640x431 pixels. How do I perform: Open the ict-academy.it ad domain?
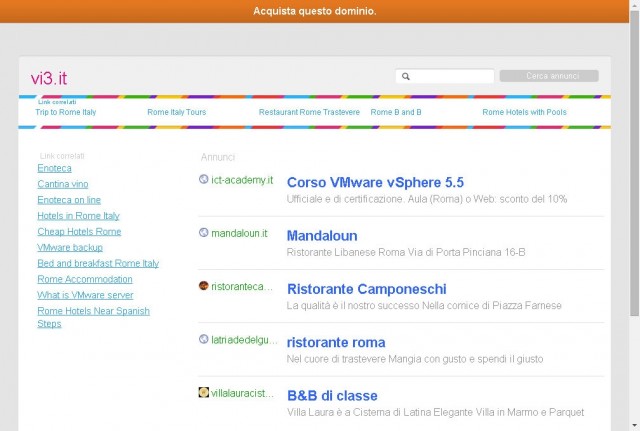click(242, 180)
